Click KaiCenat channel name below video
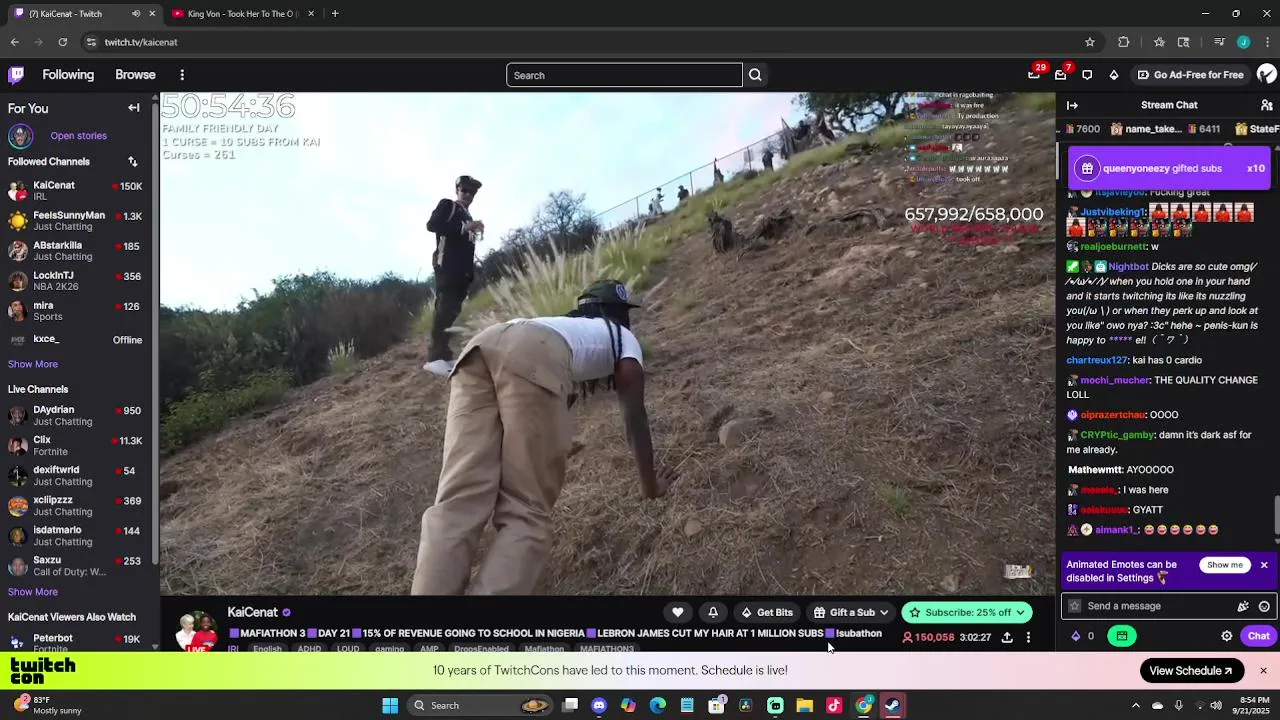The width and height of the screenshot is (1280, 720). (x=252, y=612)
